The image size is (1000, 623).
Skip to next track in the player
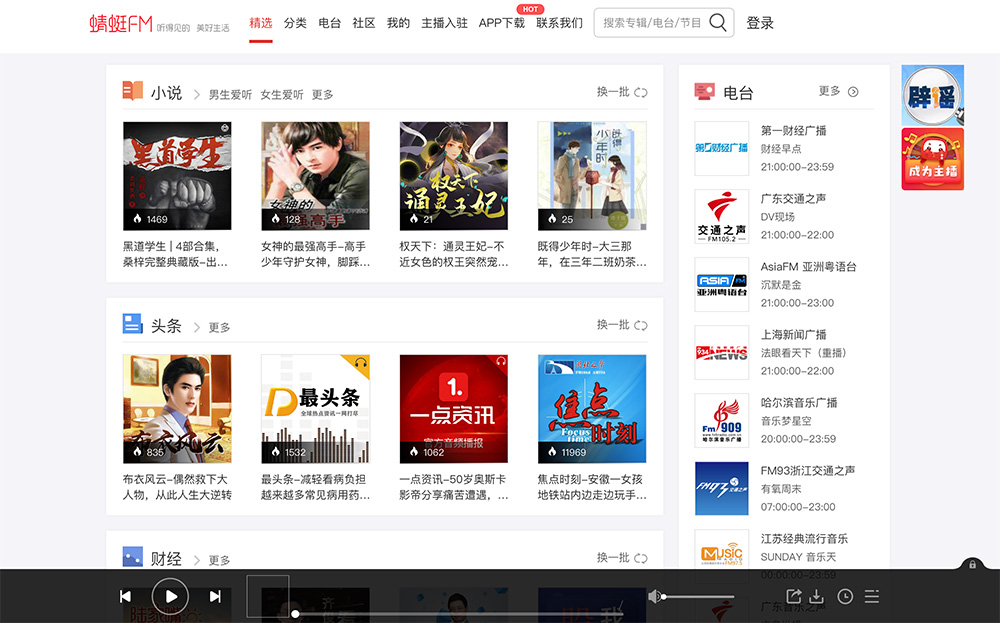(x=214, y=596)
